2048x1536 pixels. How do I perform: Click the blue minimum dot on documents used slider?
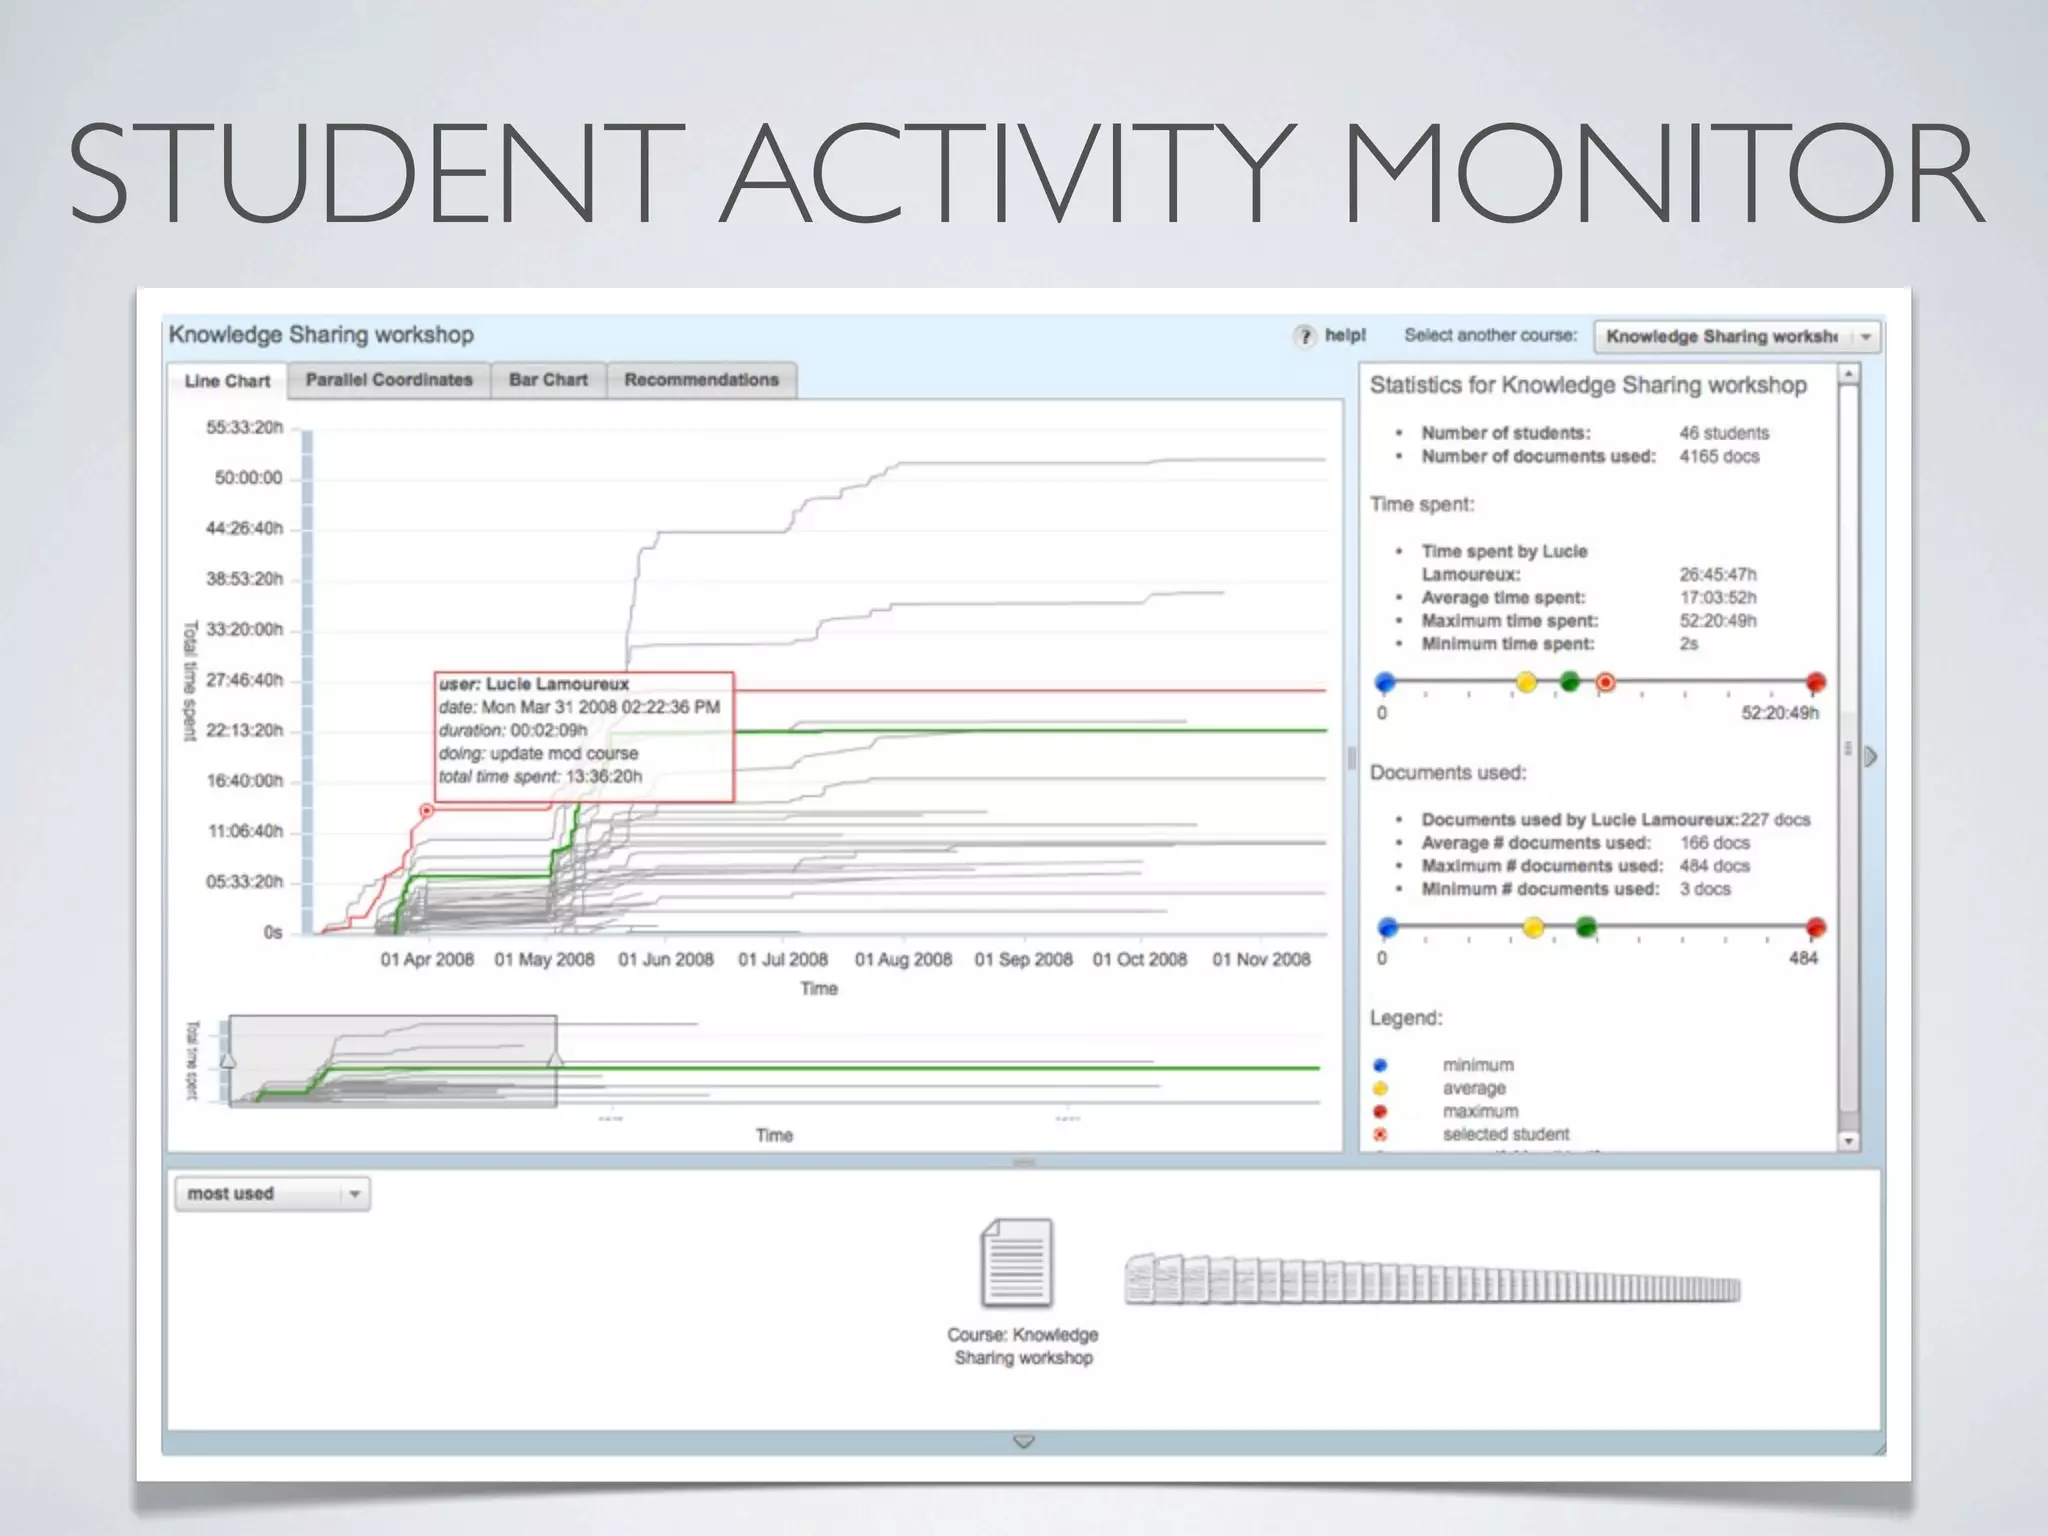click(1387, 927)
